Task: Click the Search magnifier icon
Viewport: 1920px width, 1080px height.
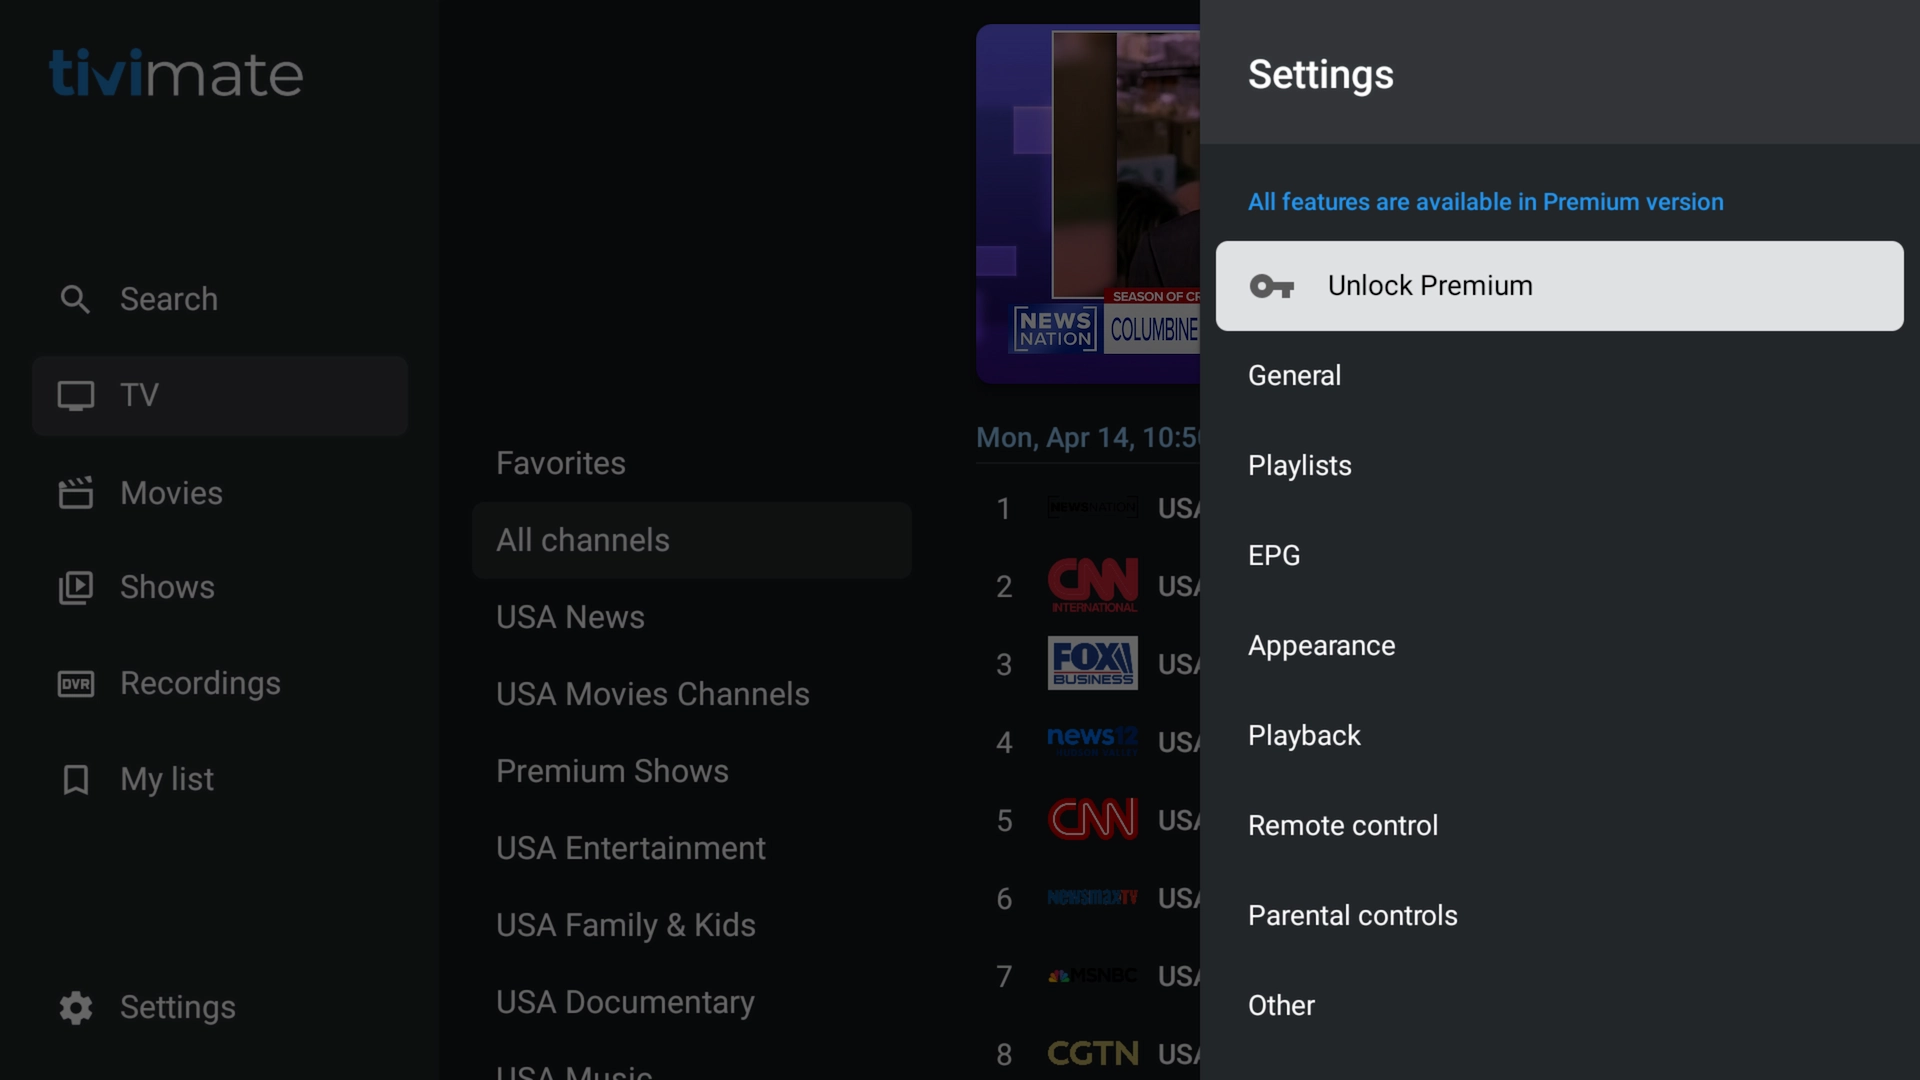Action: (75, 299)
